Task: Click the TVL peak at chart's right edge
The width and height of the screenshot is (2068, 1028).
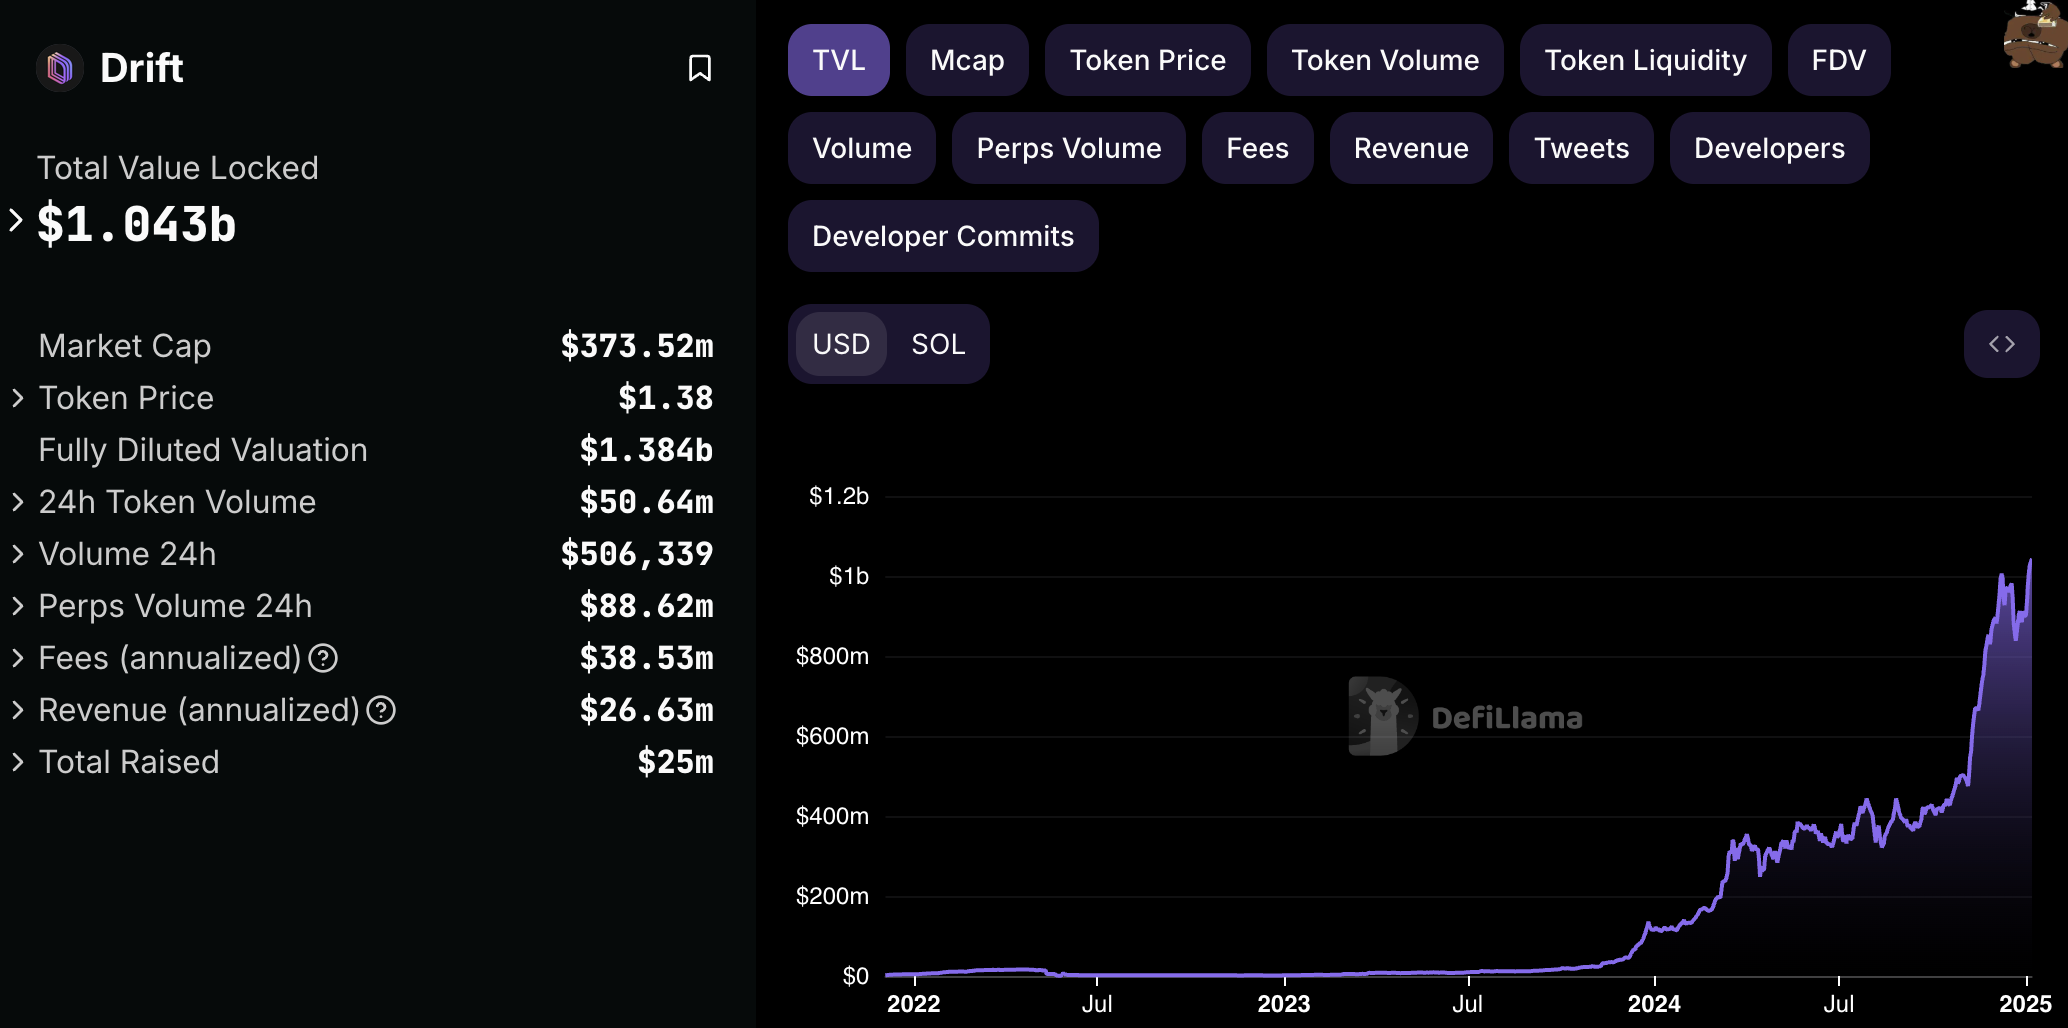Action: point(2029,562)
